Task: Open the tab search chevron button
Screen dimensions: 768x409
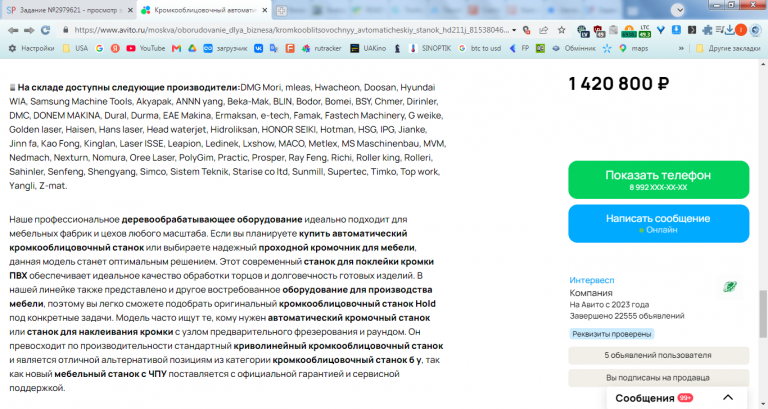Action: [678, 10]
